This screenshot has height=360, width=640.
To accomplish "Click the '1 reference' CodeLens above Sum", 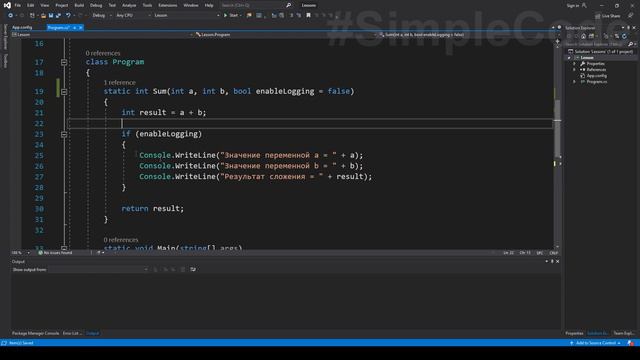I will click(x=120, y=82).
